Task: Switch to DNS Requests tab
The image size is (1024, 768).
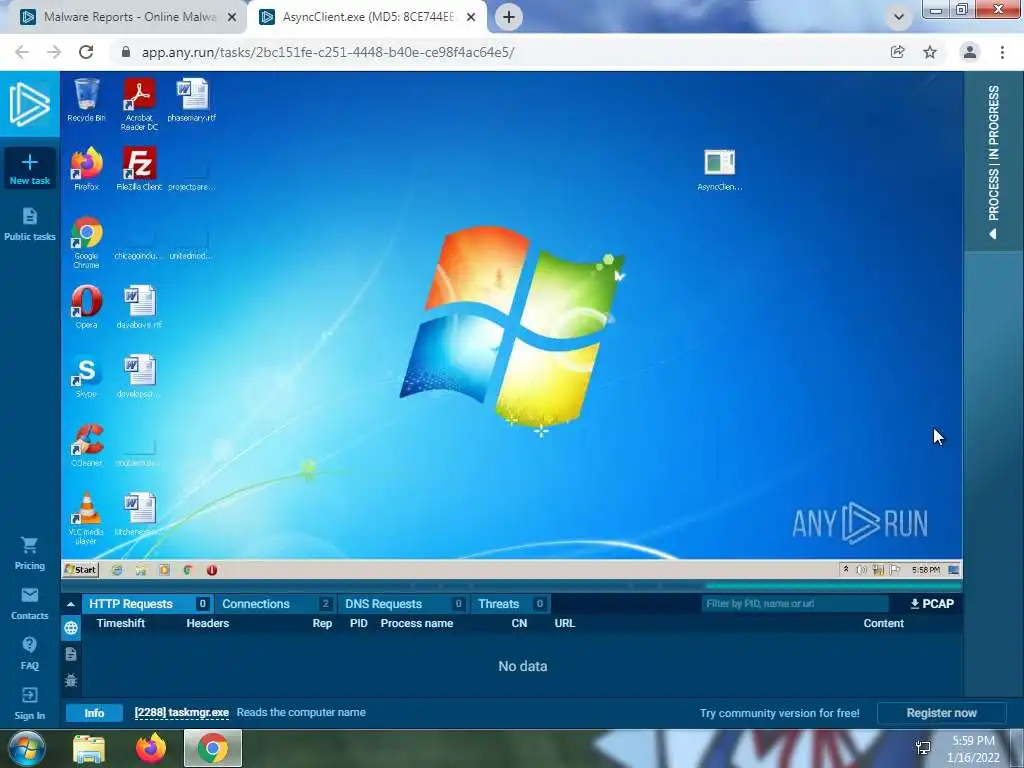Action: tap(404, 604)
